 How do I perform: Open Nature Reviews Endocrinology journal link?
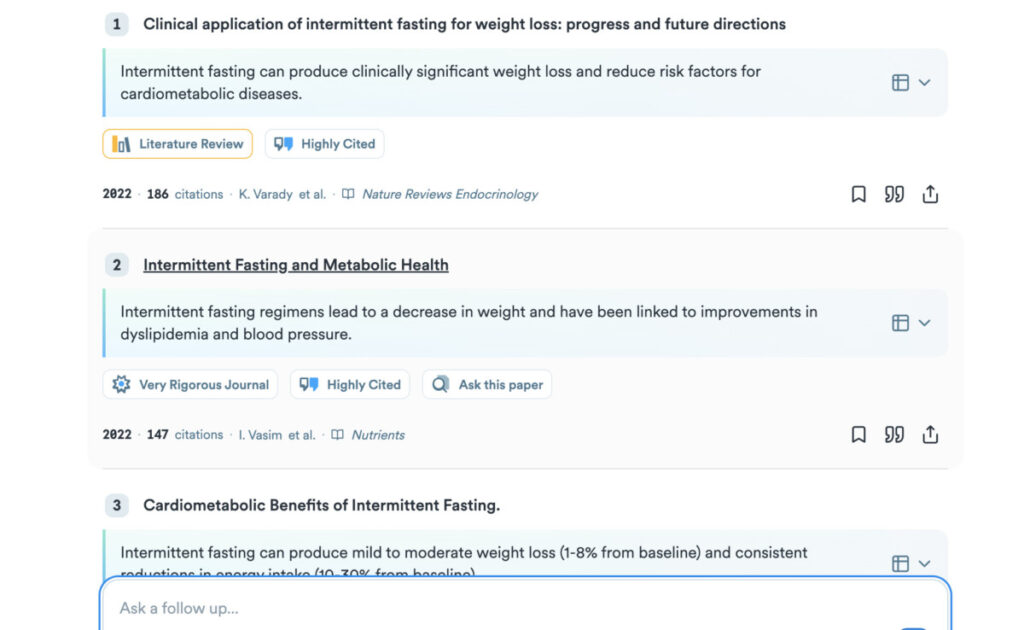point(450,194)
